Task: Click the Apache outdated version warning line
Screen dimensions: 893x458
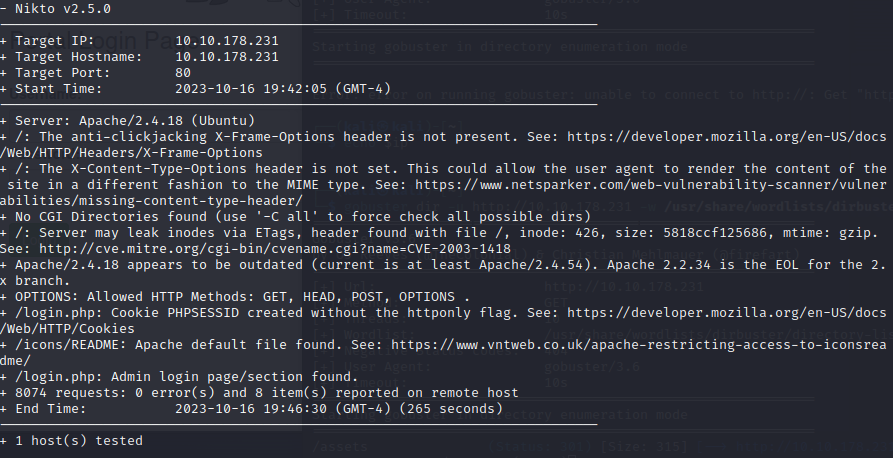Action: [400, 265]
